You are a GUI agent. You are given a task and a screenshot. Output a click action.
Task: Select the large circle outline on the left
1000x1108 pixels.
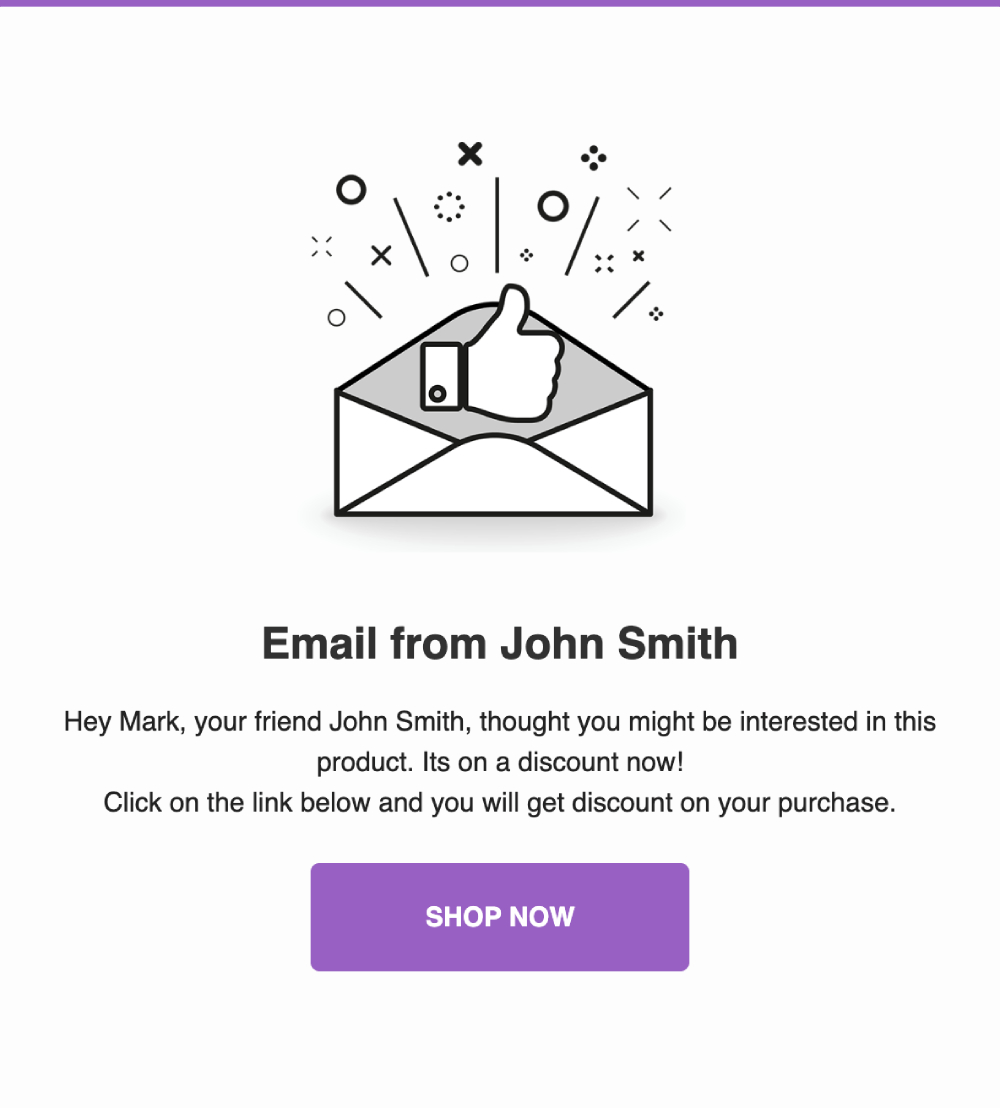351,187
